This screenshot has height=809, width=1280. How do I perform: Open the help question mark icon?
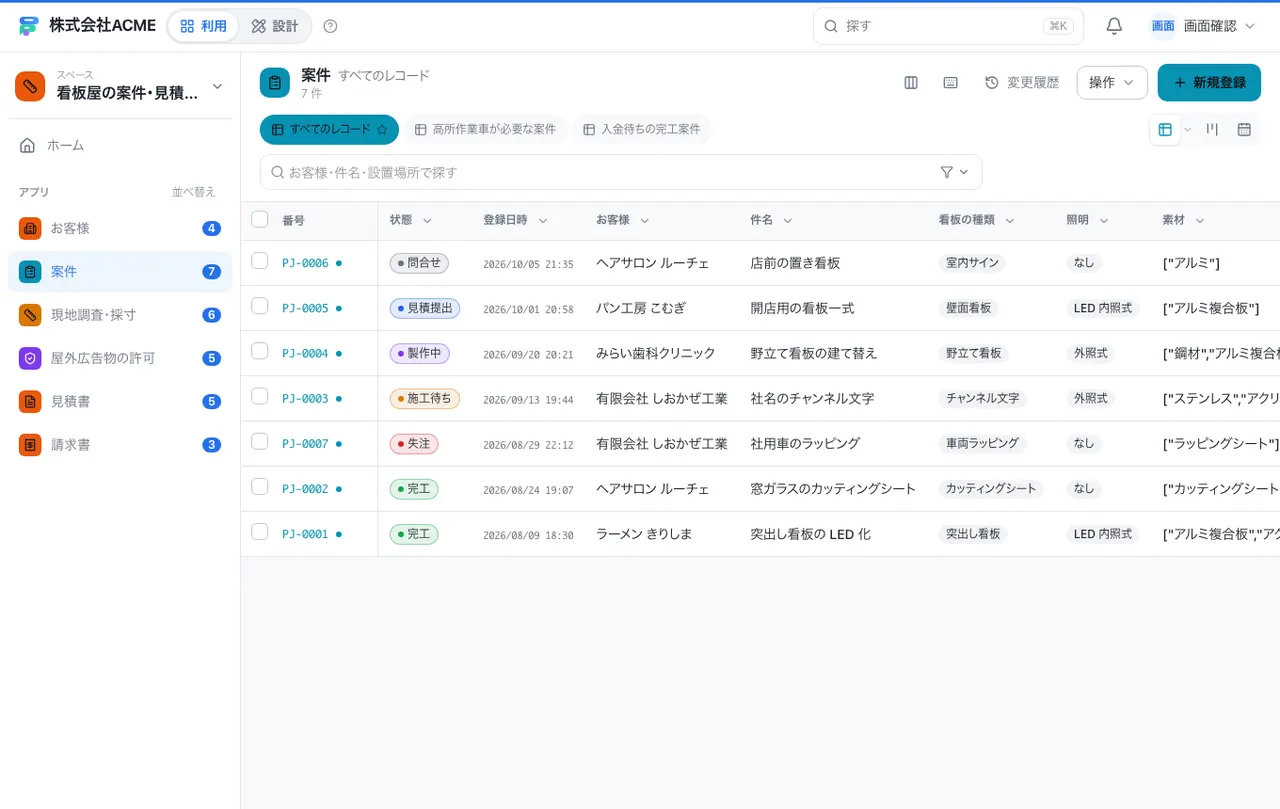(x=331, y=26)
